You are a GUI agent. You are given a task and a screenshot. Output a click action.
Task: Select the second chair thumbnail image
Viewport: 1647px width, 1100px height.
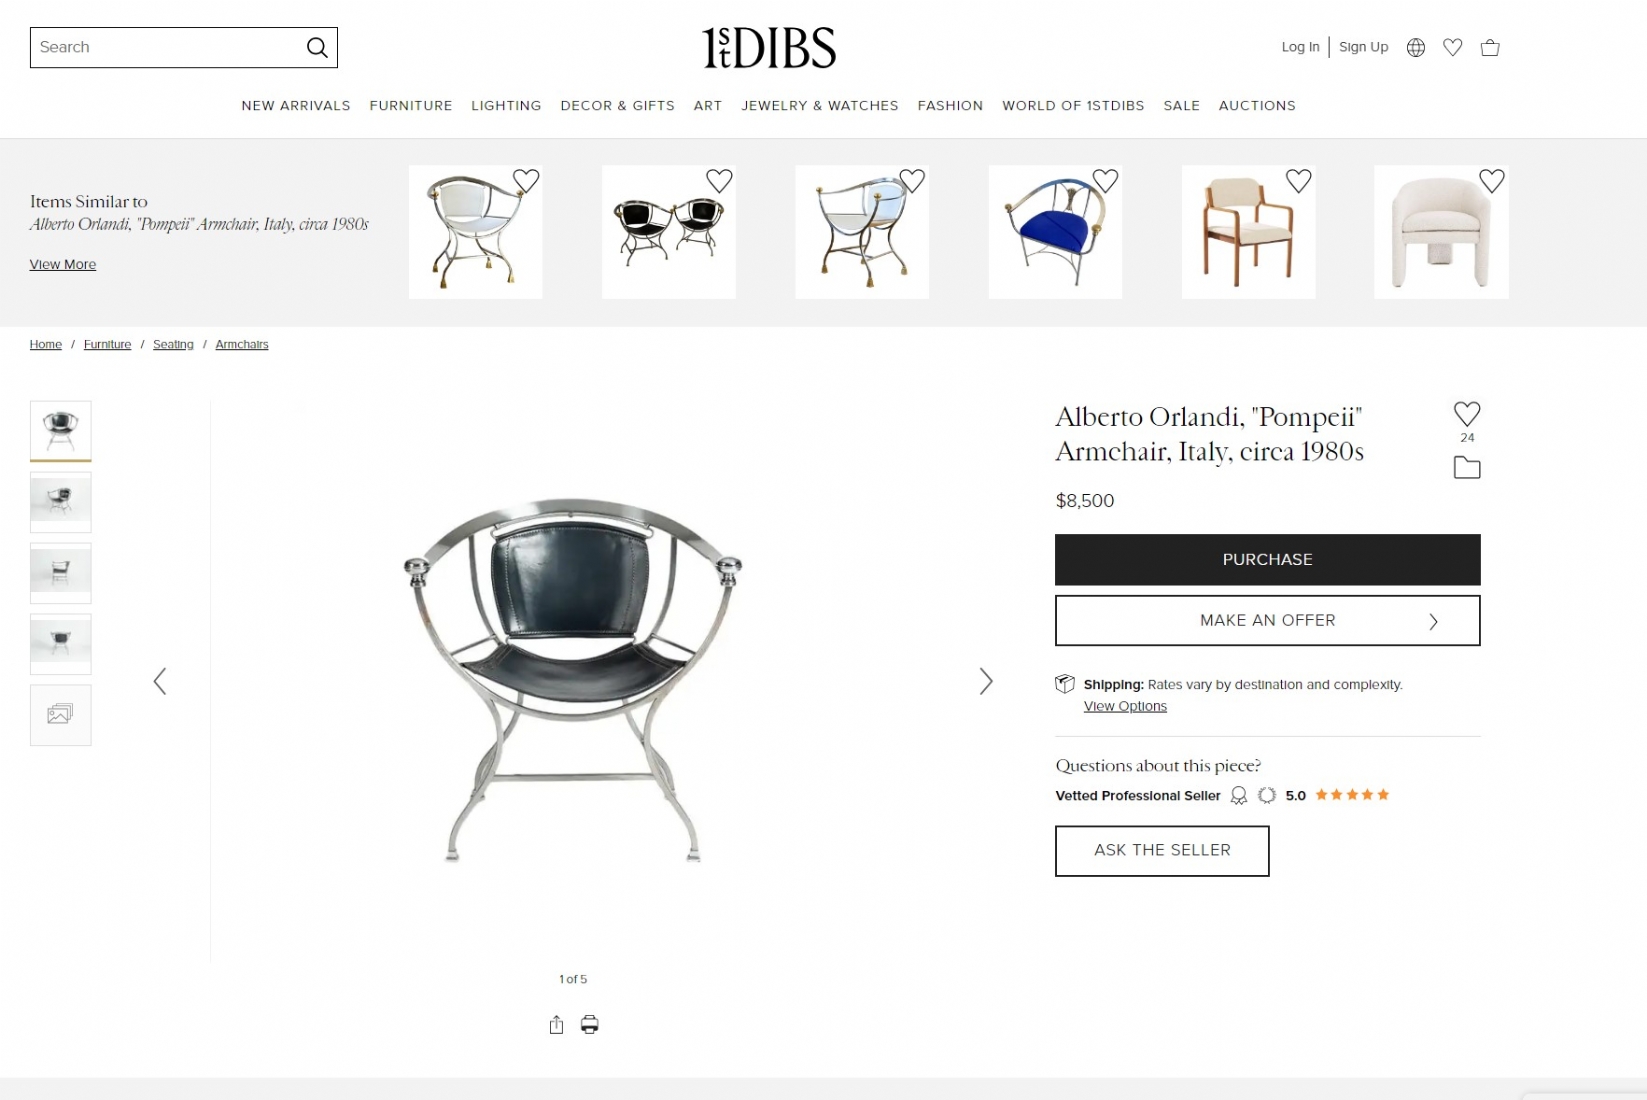point(60,502)
